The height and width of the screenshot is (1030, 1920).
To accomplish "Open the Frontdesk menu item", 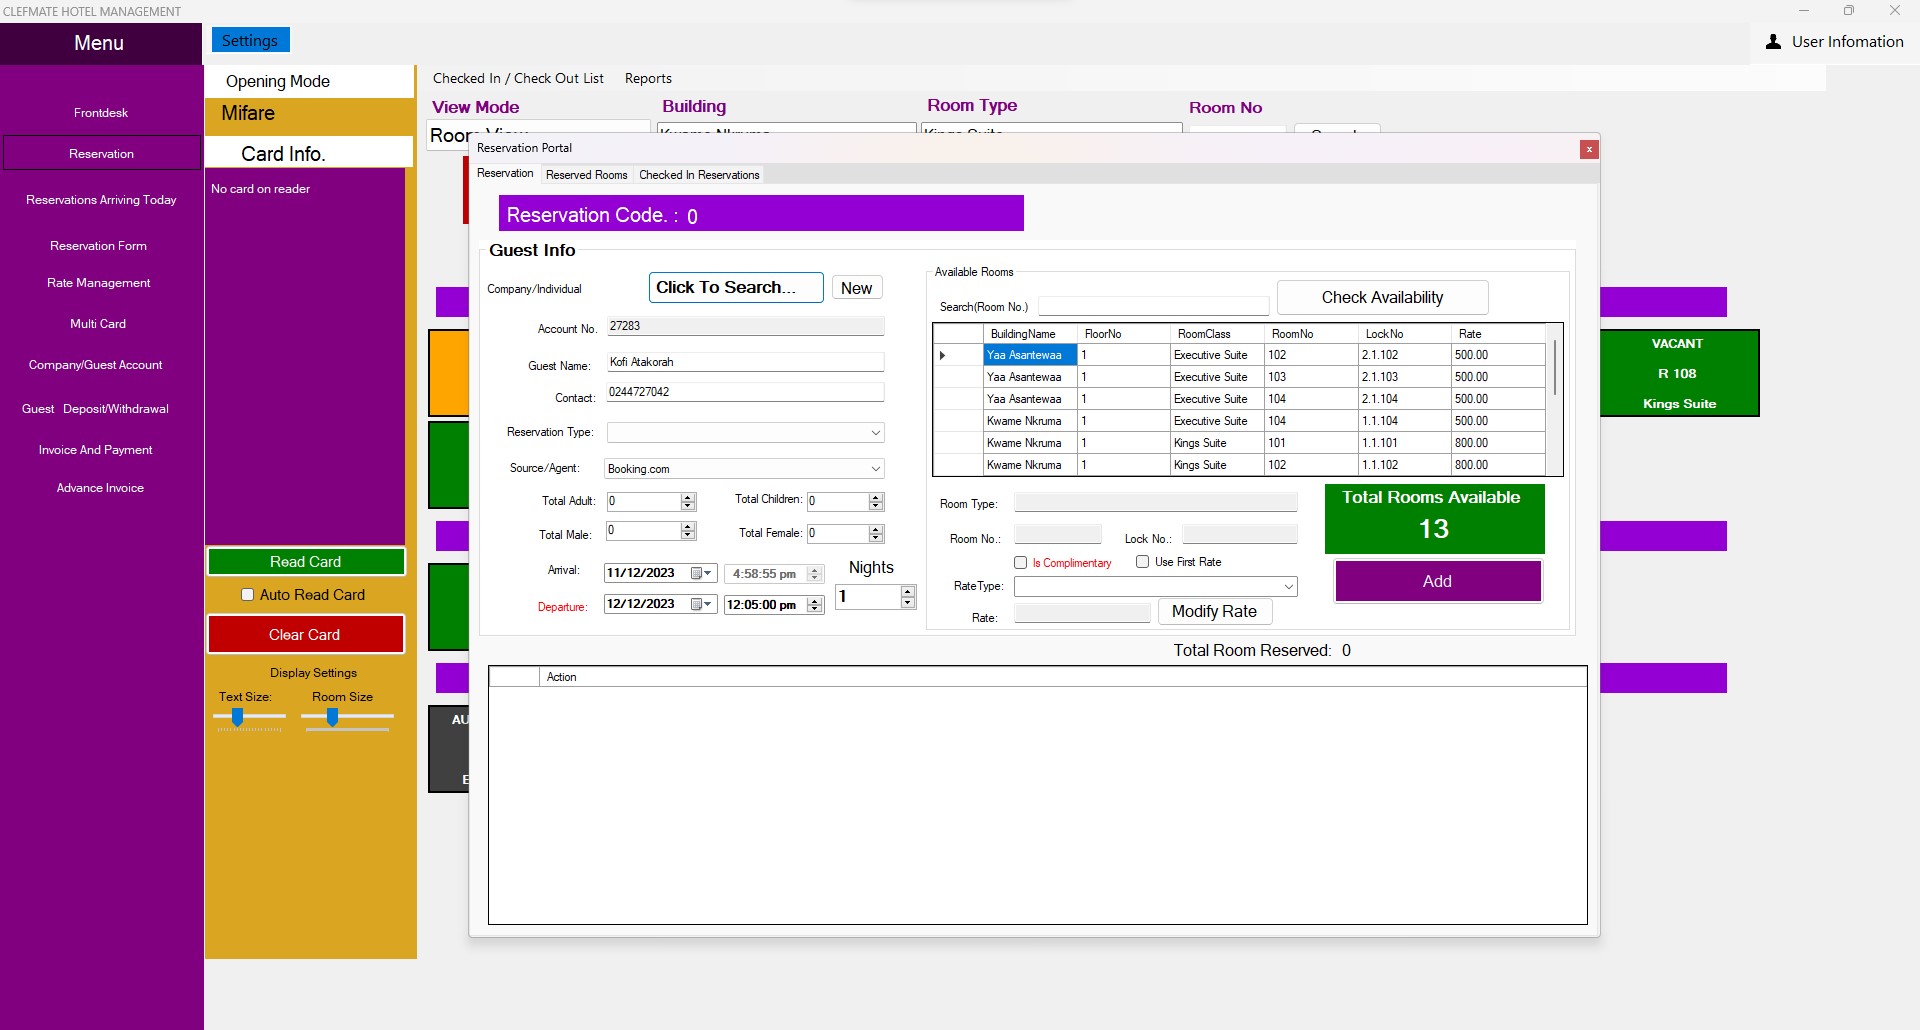I will pyautogui.click(x=101, y=113).
